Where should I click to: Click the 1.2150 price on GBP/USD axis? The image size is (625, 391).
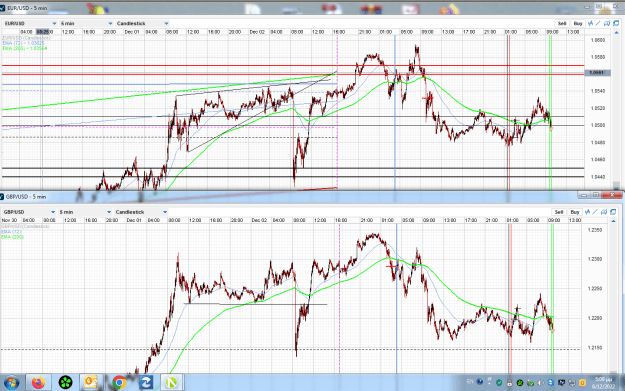pyautogui.click(x=595, y=348)
